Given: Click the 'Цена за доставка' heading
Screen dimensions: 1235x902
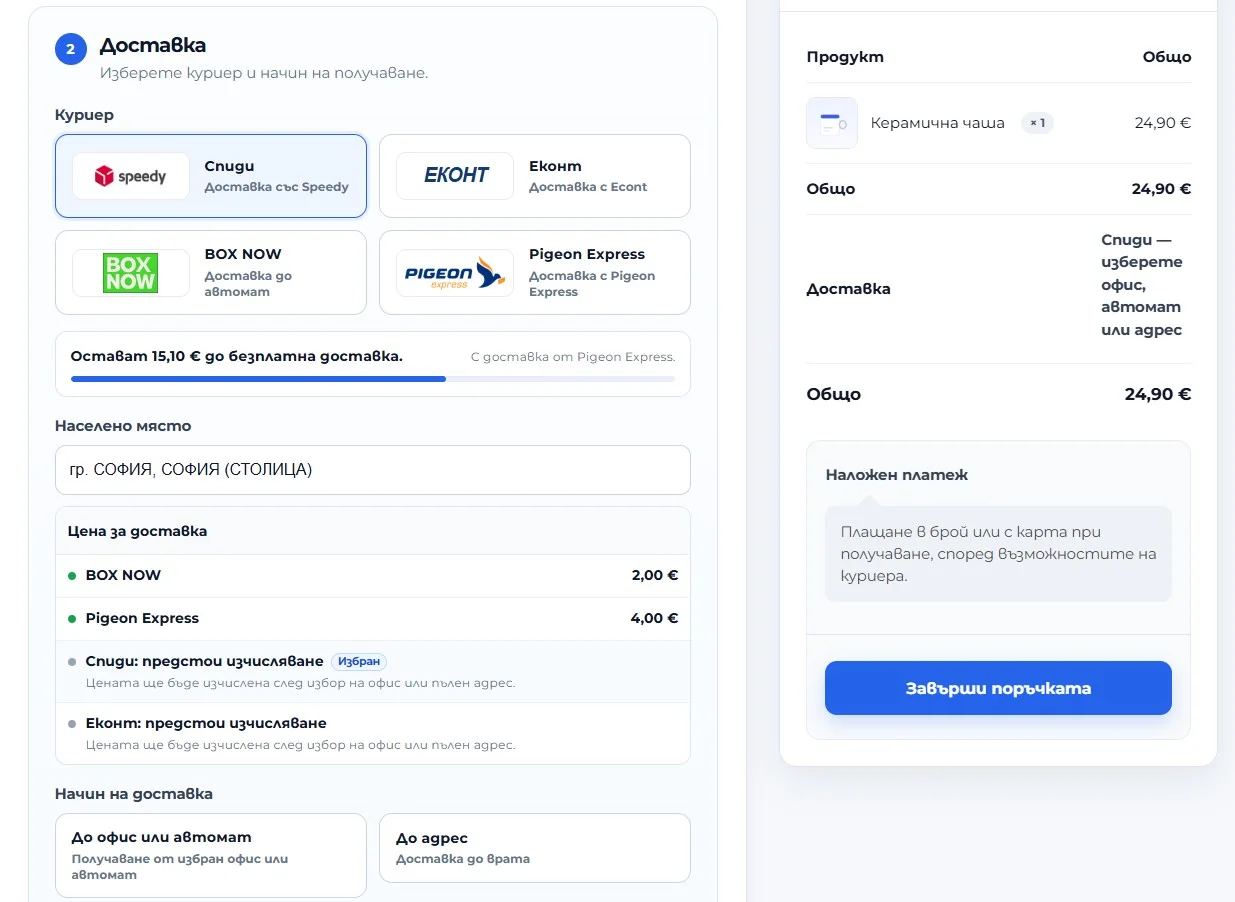Looking at the screenshot, I should pyautogui.click(x=137, y=531).
